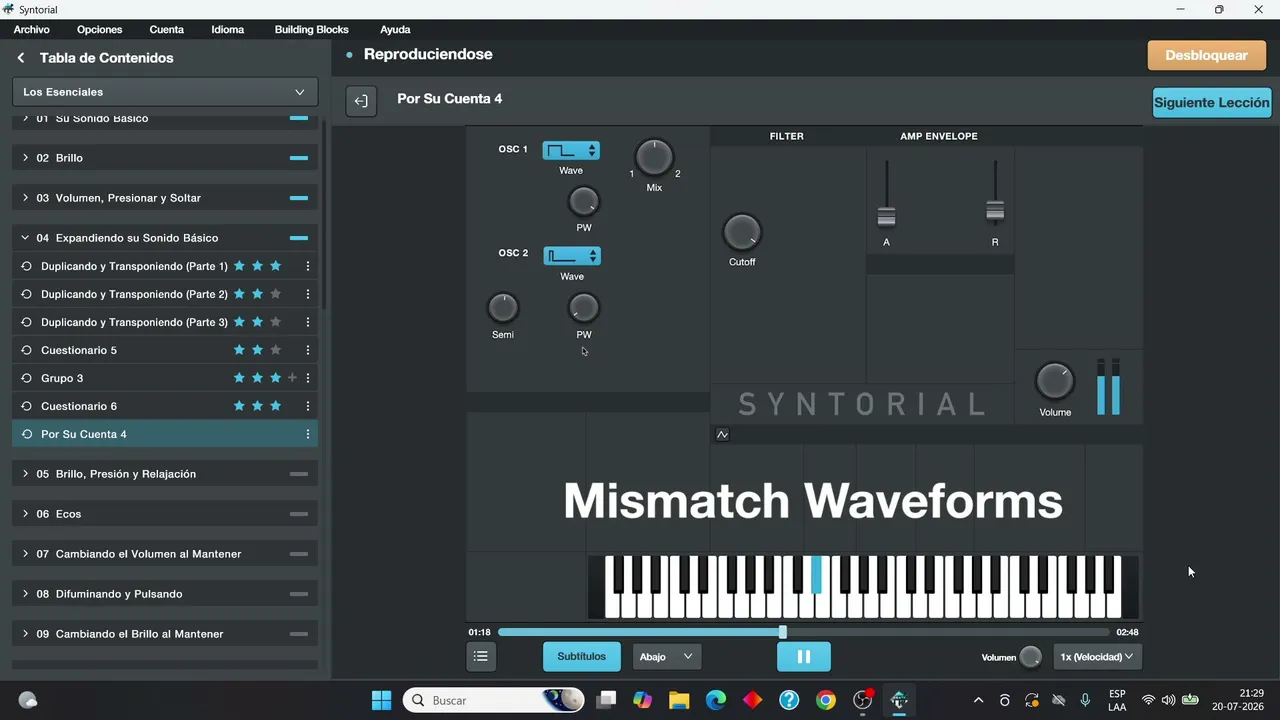Click the OSC 1 PW knob
Viewport: 1280px width, 720px height.
tap(584, 202)
